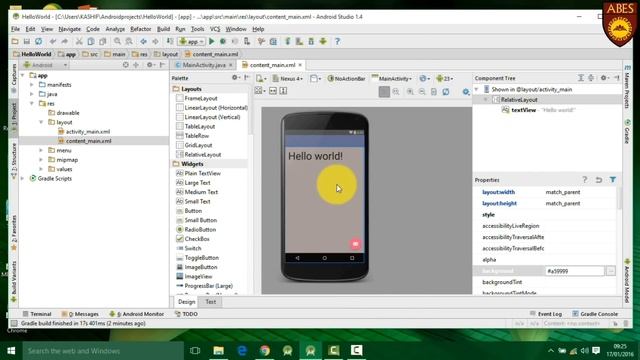Open the Messages tool window
640x360 pixels.
tap(80, 314)
